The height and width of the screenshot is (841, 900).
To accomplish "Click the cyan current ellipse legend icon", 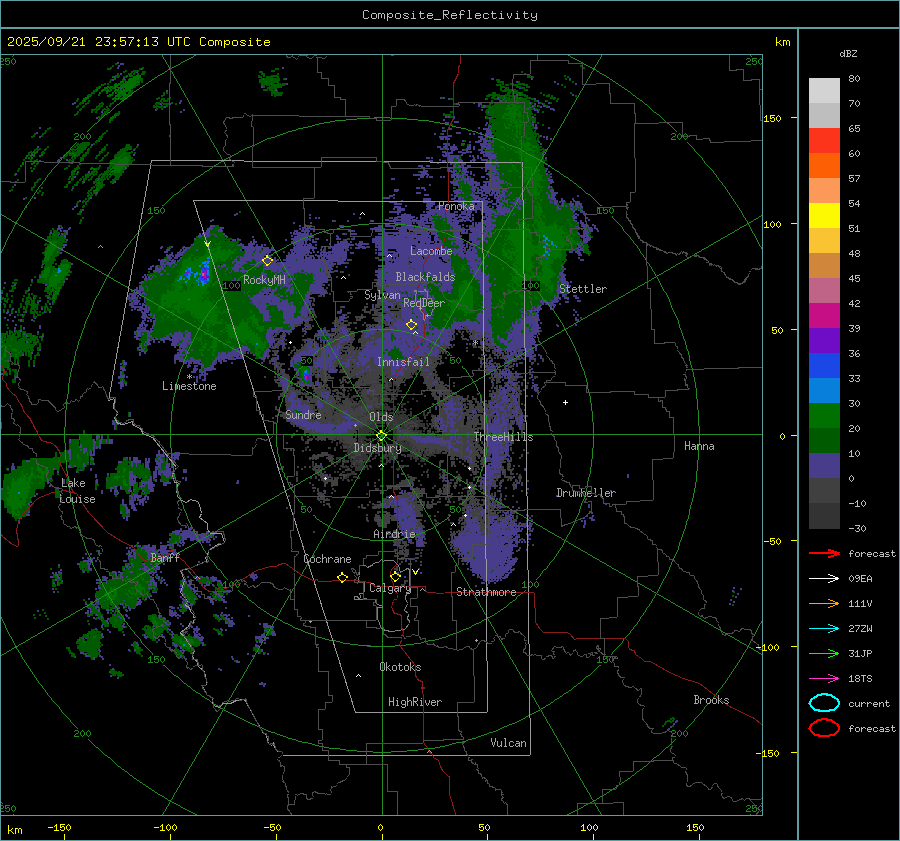I will click(824, 703).
